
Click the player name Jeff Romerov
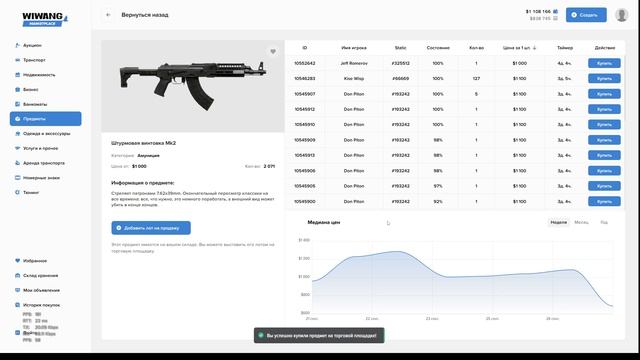pyautogui.click(x=354, y=63)
